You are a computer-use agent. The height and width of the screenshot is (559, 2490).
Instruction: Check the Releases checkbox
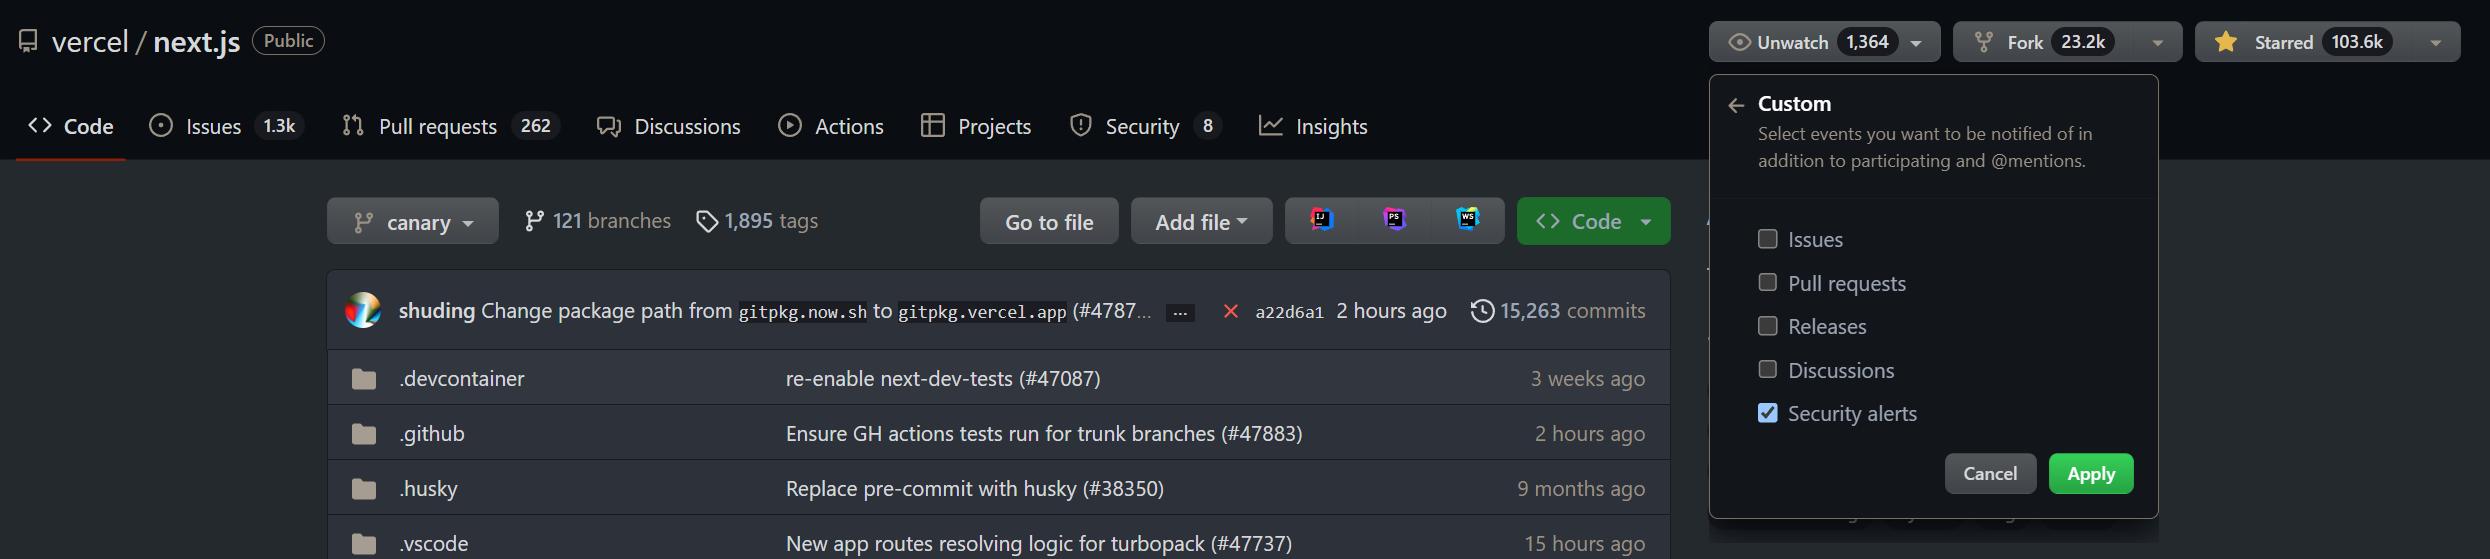[1768, 326]
